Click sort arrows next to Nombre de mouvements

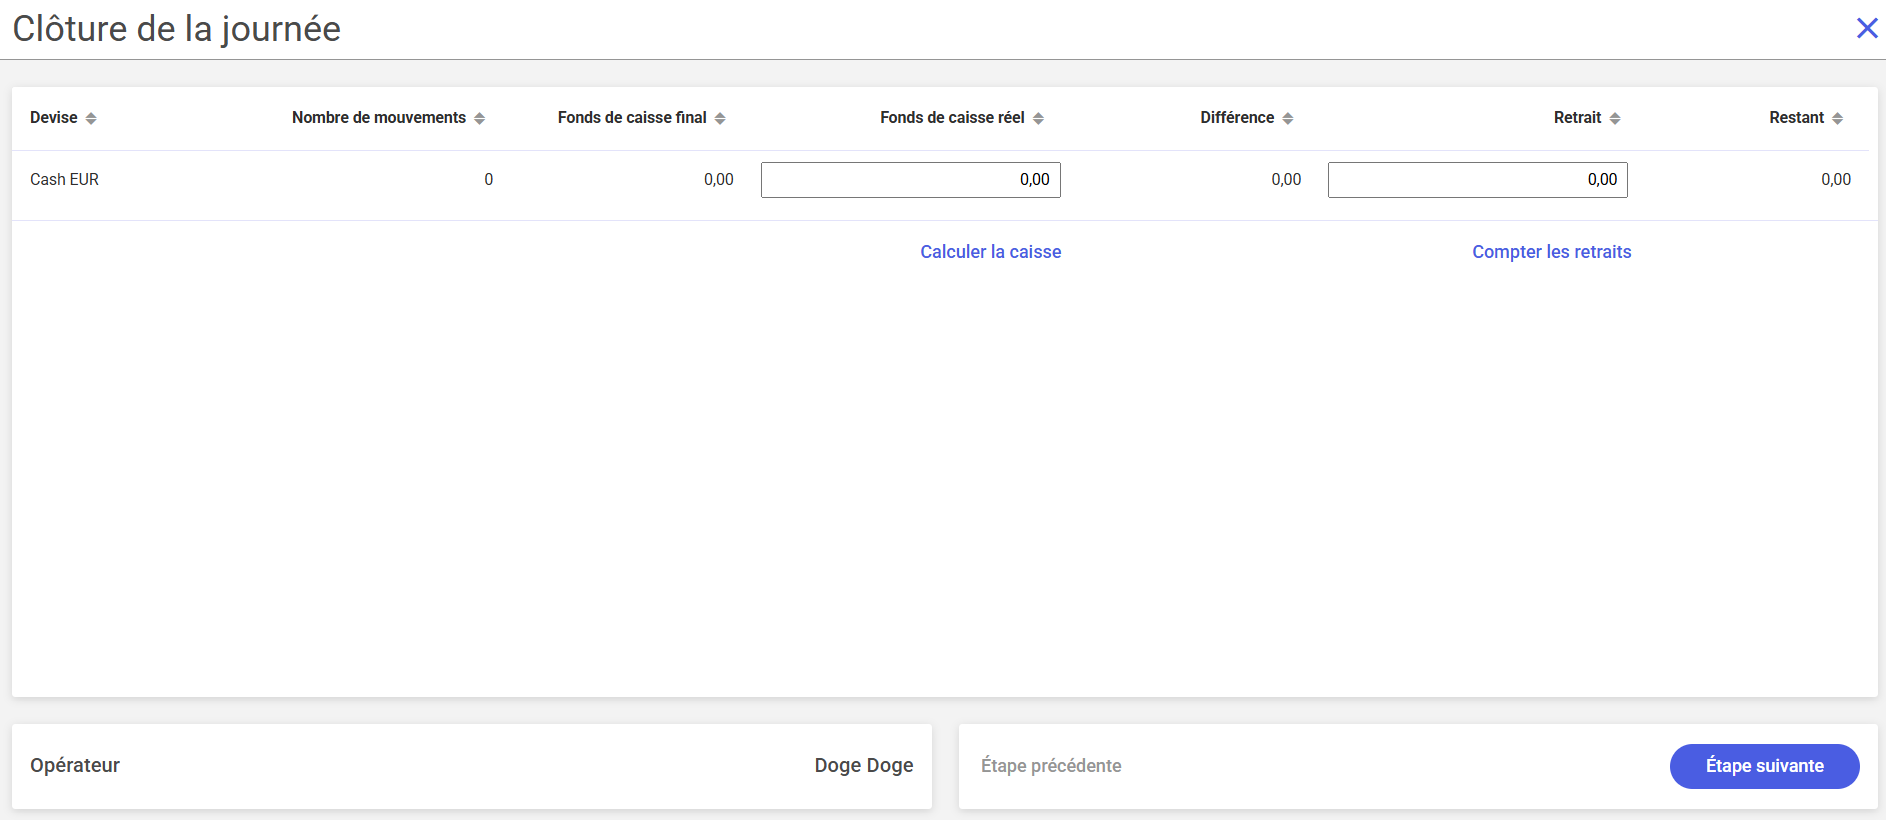(480, 118)
